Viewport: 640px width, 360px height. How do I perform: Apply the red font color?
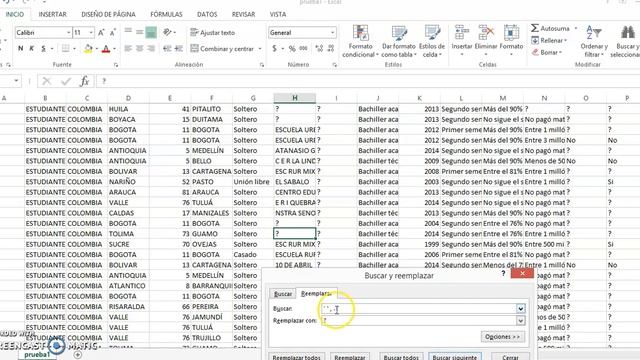tap(106, 49)
